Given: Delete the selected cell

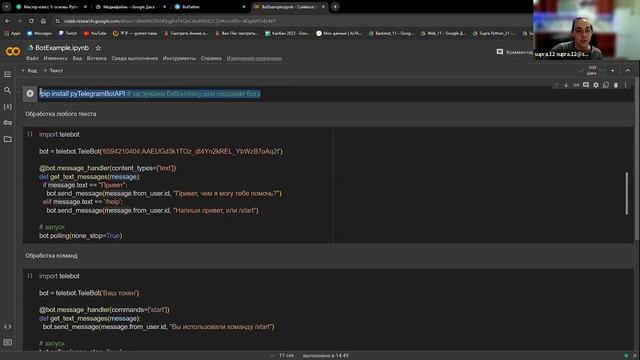Looking at the screenshot, I should point(616,85).
